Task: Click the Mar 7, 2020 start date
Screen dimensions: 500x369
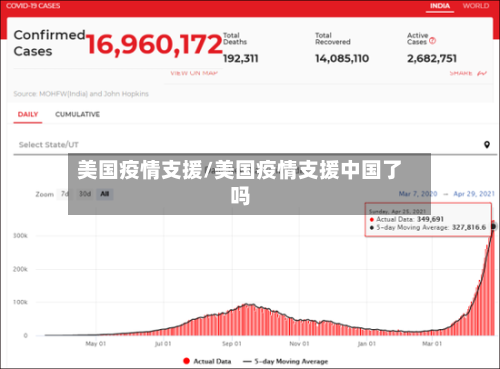Action: point(418,194)
